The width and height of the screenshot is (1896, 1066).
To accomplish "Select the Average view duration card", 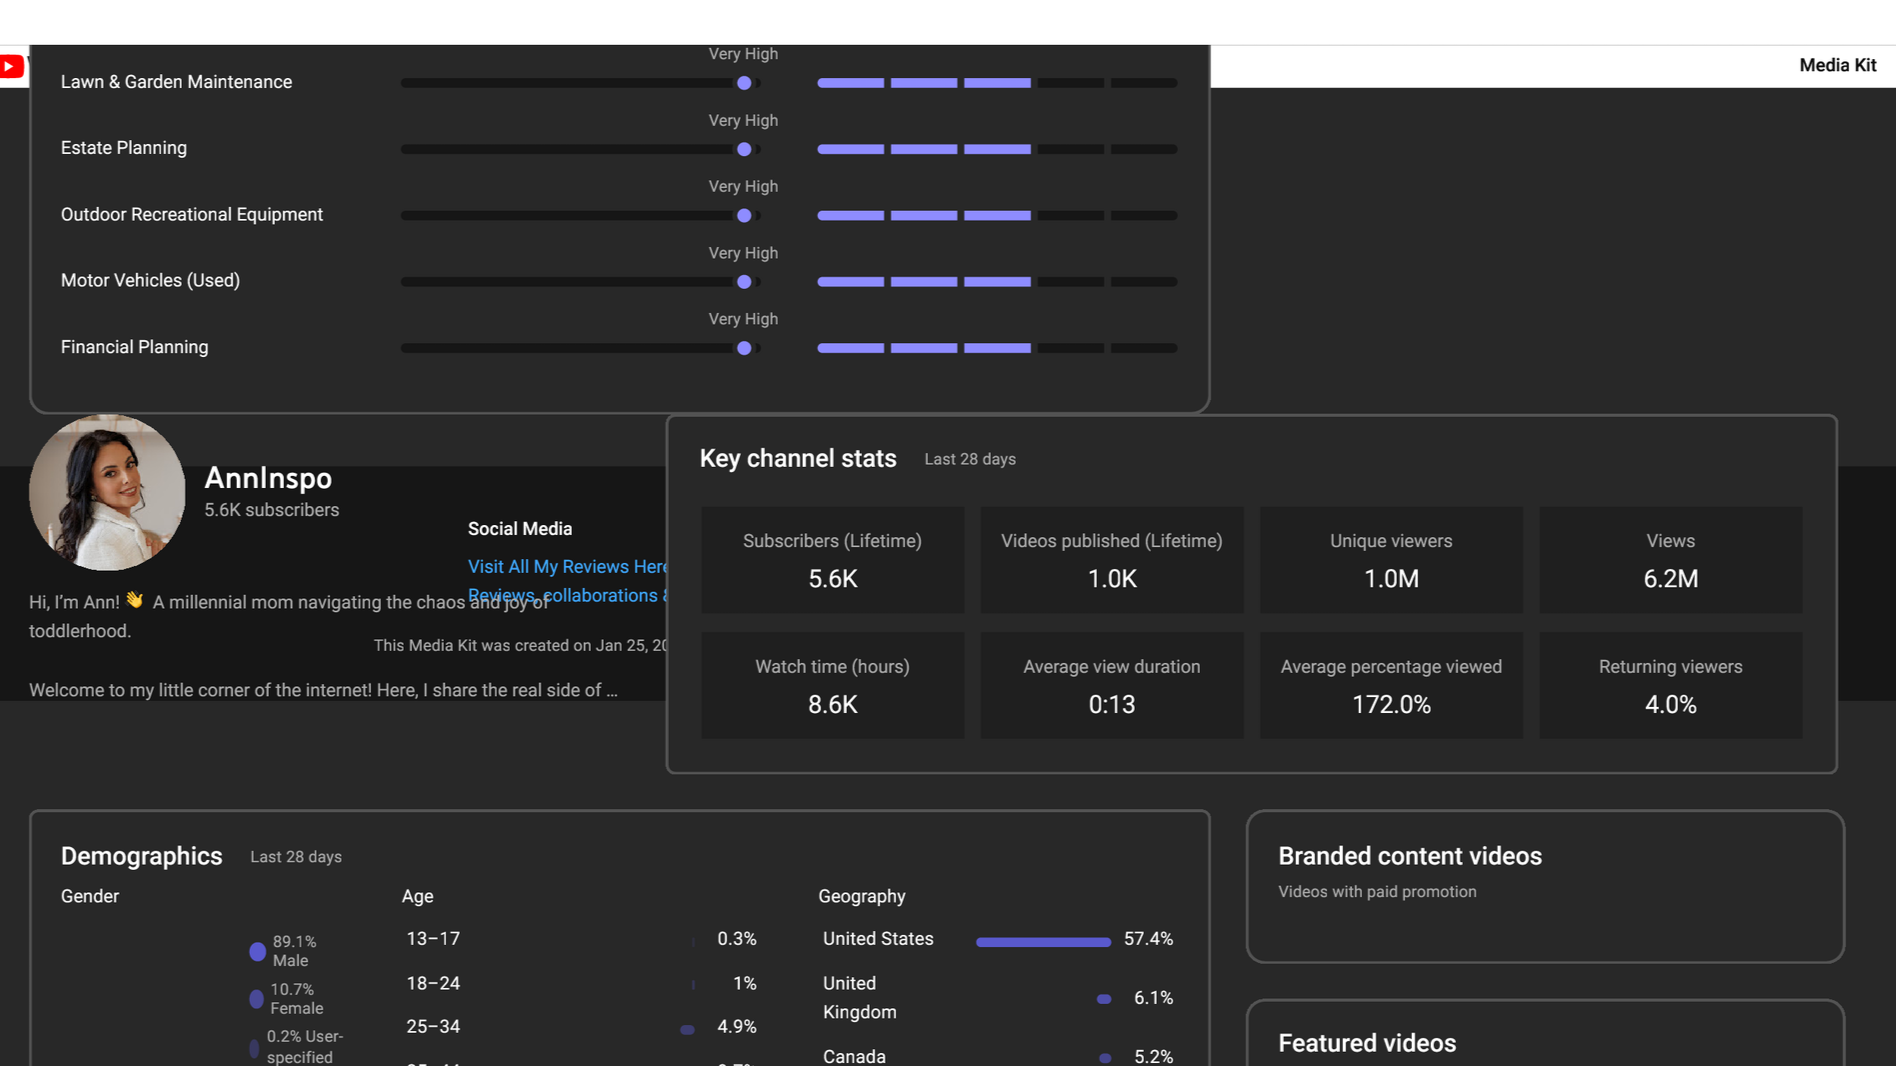I will pos(1112,685).
